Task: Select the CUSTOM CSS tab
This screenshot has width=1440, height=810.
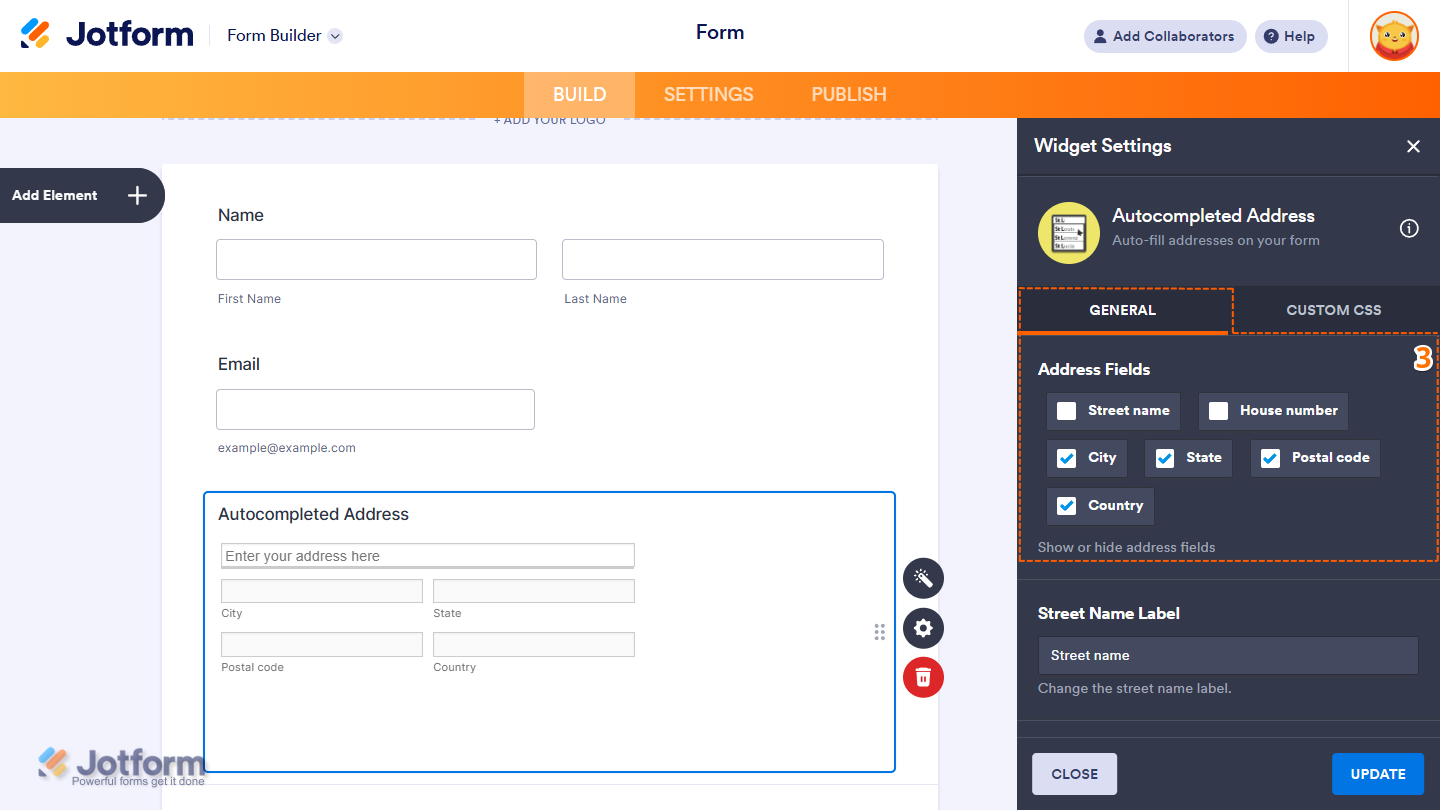Action: [x=1334, y=311]
